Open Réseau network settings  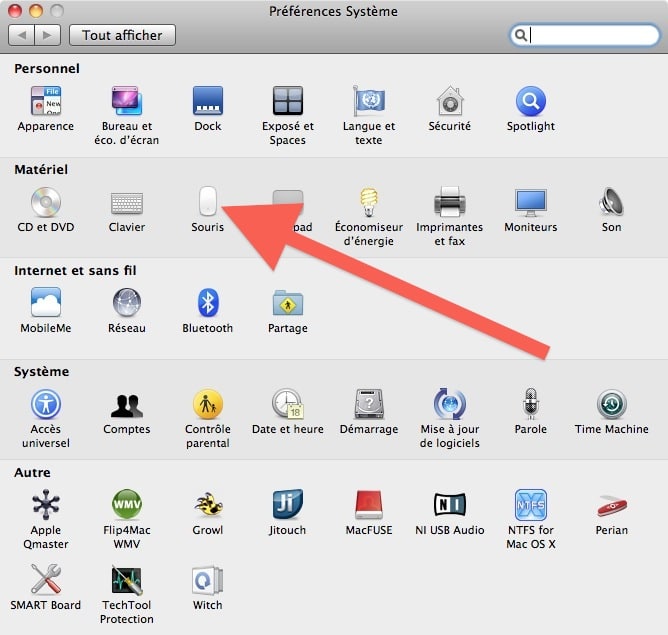[x=126, y=303]
